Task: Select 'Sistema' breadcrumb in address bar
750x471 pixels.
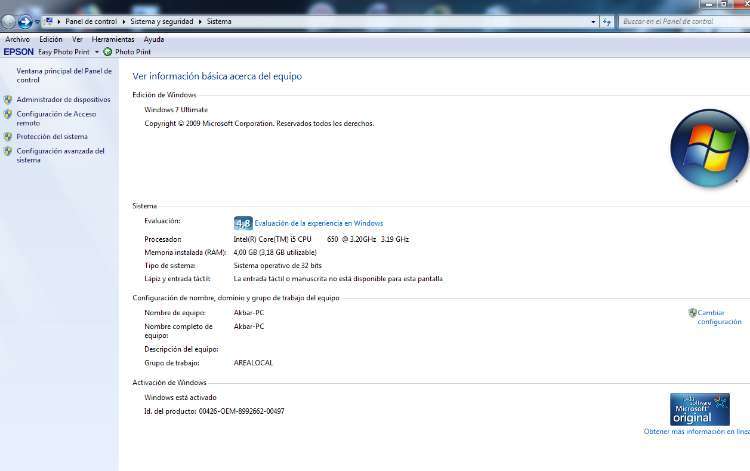Action: click(219, 22)
